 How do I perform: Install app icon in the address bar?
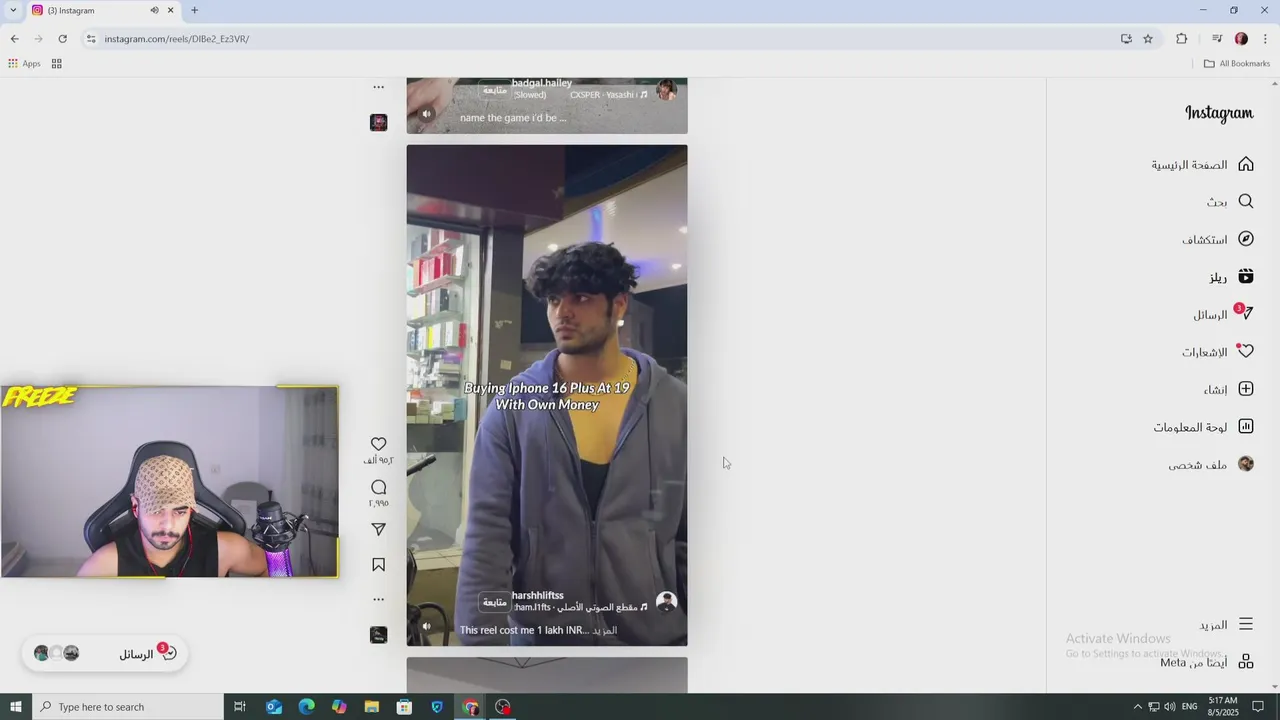click(x=1126, y=39)
